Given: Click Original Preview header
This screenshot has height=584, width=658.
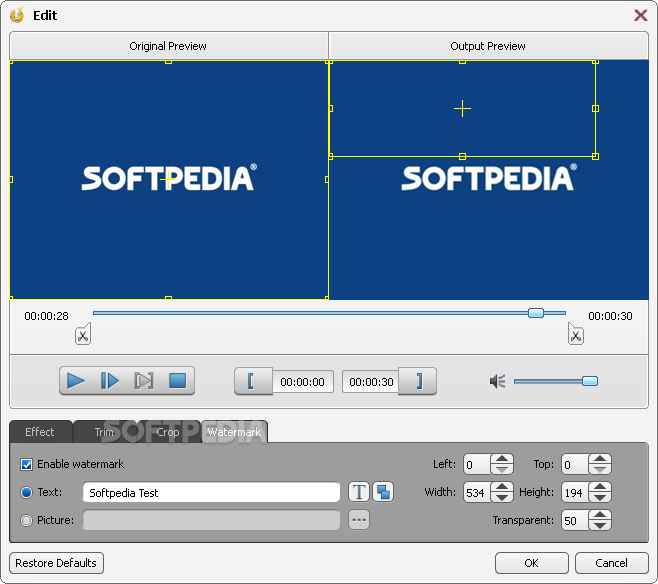Looking at the screenshot, I should [x=168, y=46].
